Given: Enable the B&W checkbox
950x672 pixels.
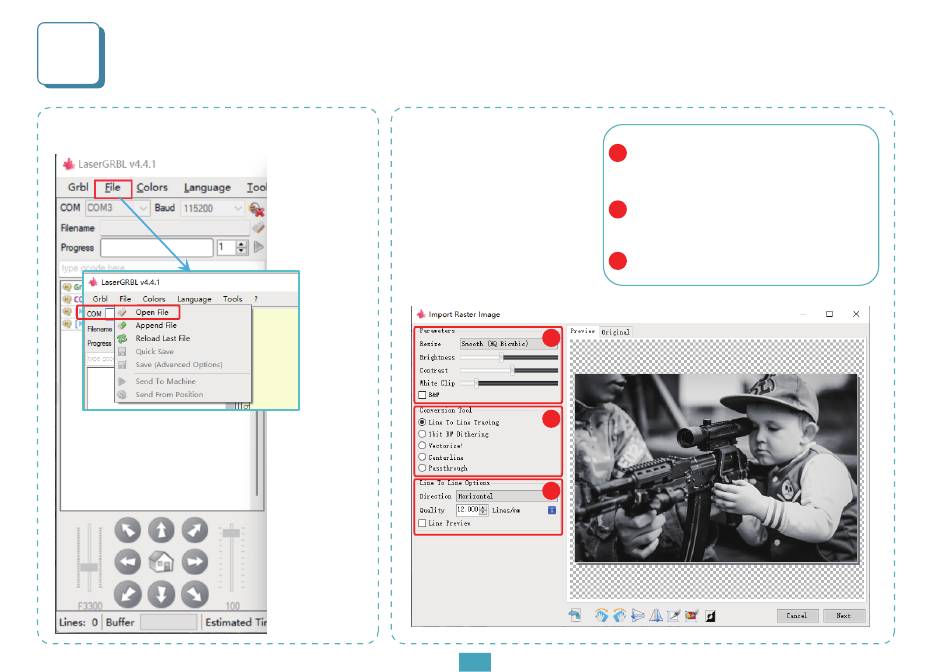Looking at the screenshot, I should coord(422,395).
